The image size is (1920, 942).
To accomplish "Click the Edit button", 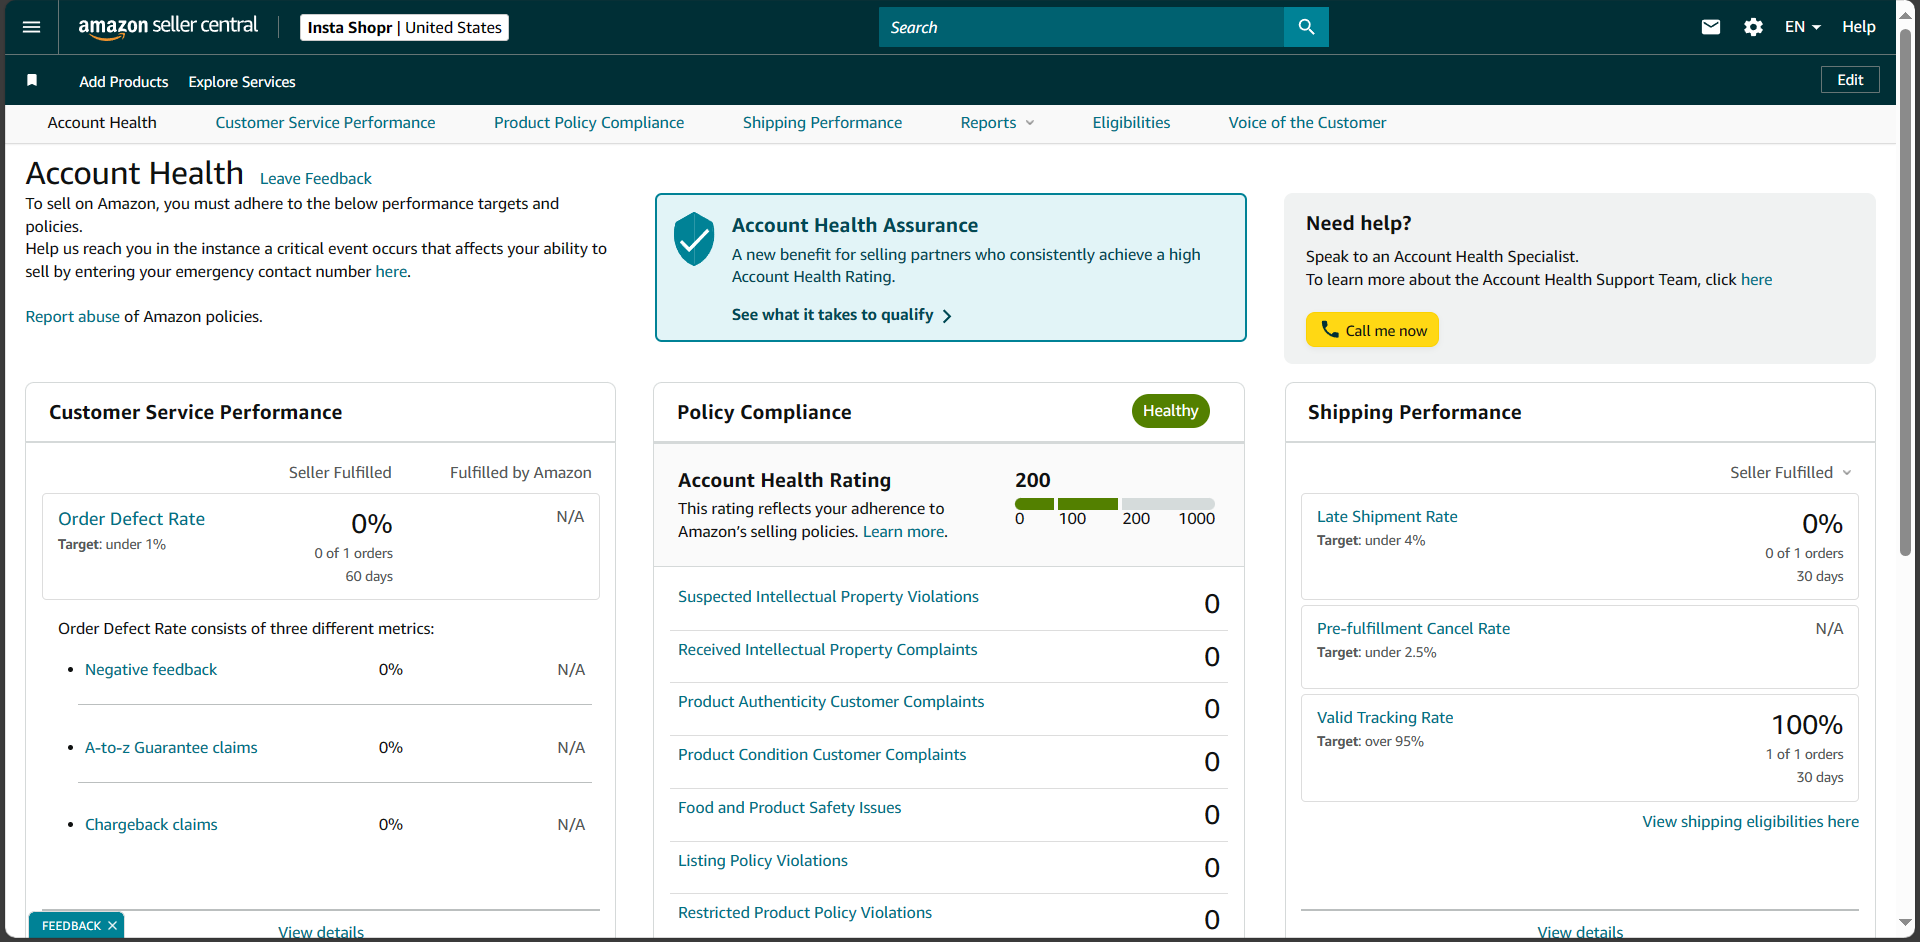I will click(x=1849, y=80).
